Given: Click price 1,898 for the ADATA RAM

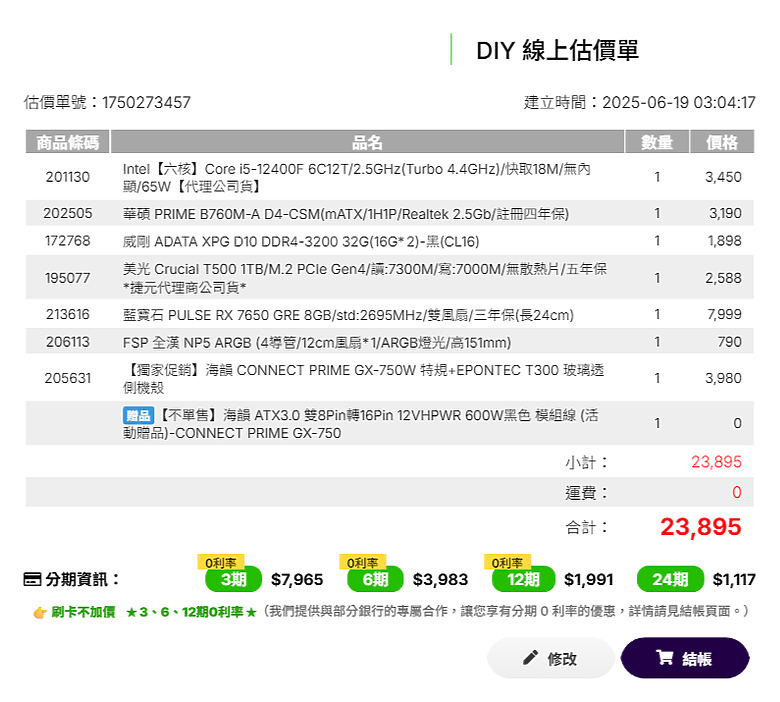Looking at the screenshot, I should click(x=724, y=241).
